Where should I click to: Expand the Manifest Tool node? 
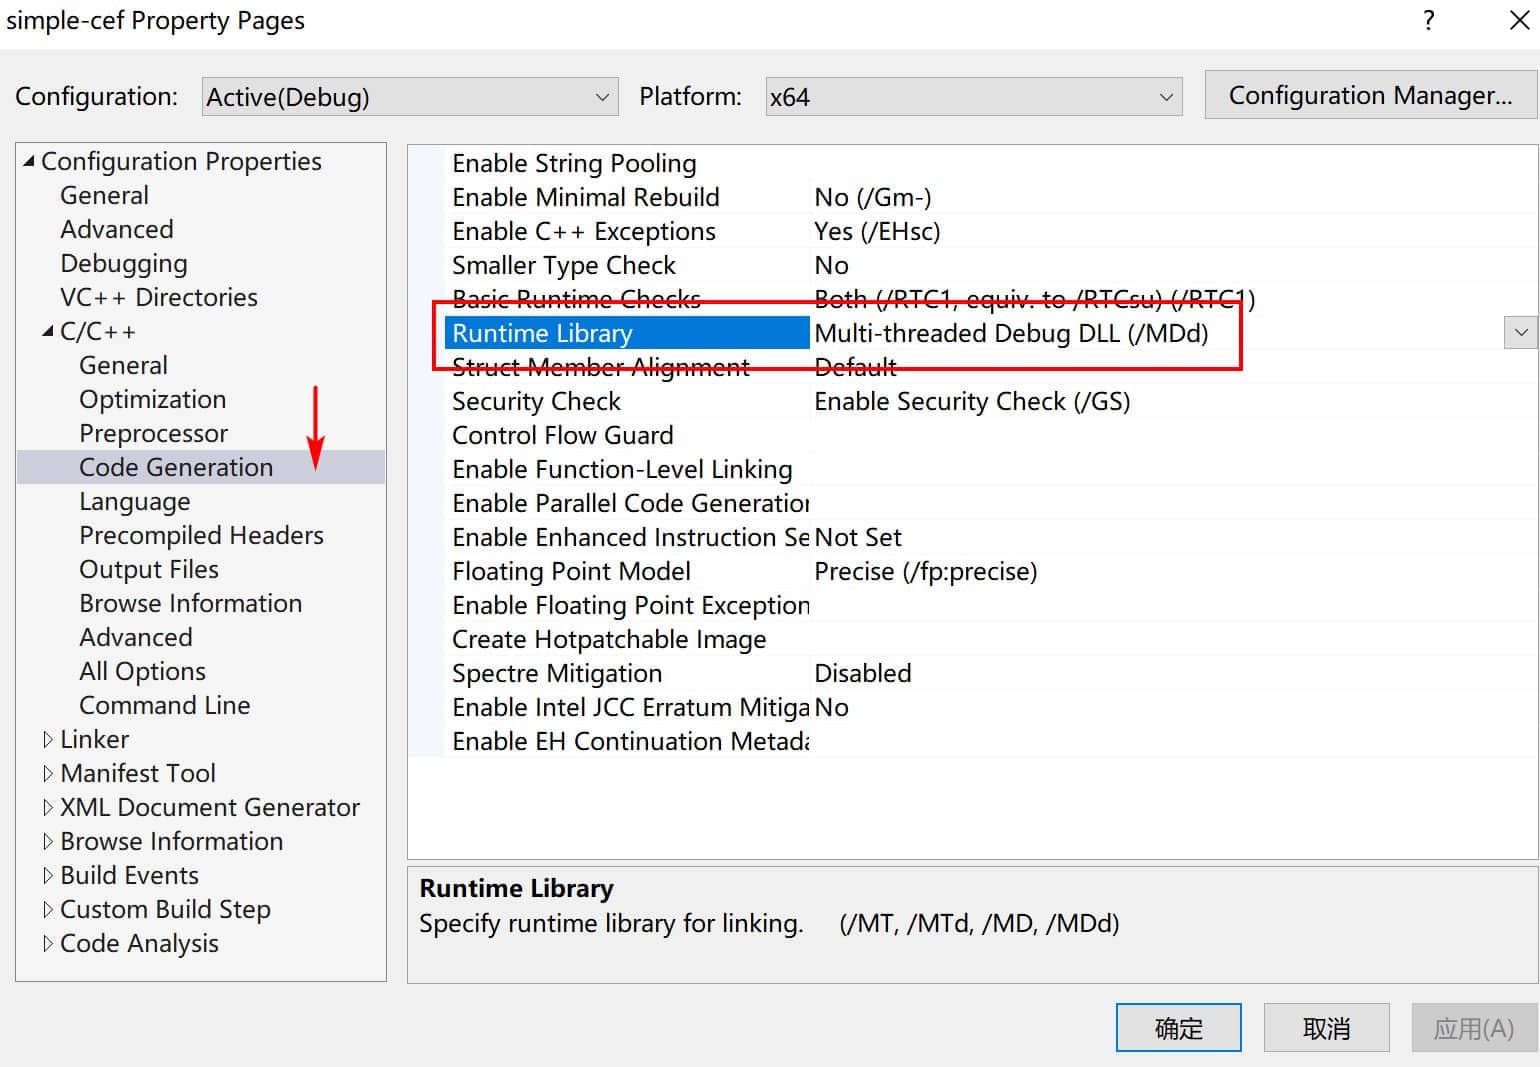point(47,774)
